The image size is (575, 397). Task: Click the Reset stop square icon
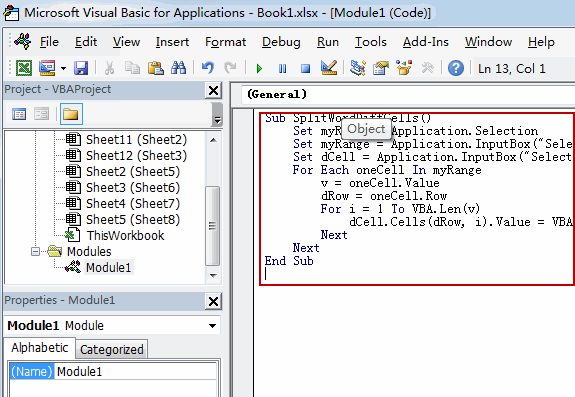pyautogui.click(x=305, y=69)
